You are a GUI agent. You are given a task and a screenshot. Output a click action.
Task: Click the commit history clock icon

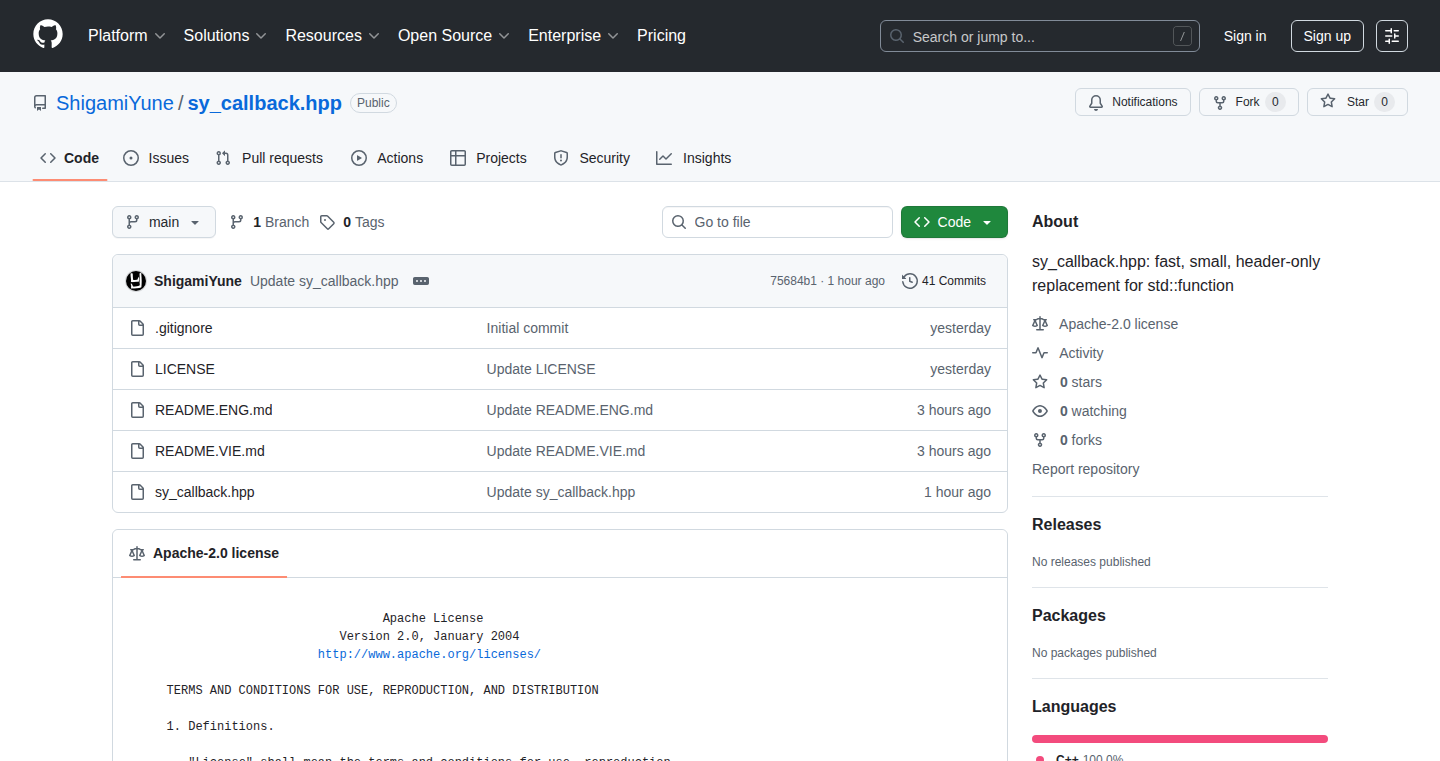coord(910,281)
